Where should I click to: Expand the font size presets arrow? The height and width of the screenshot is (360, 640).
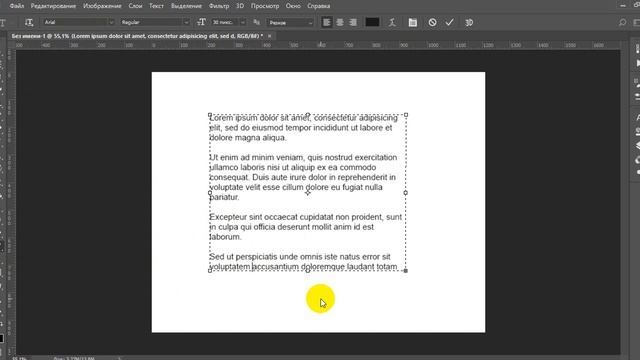[x=242, y=22]
